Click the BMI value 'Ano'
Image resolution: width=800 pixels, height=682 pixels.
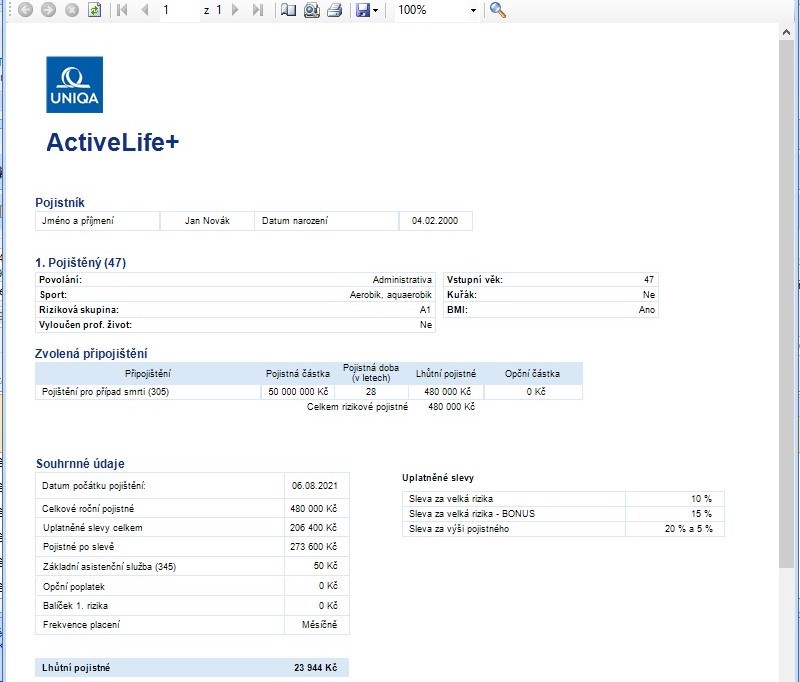(x=647, y=310)
